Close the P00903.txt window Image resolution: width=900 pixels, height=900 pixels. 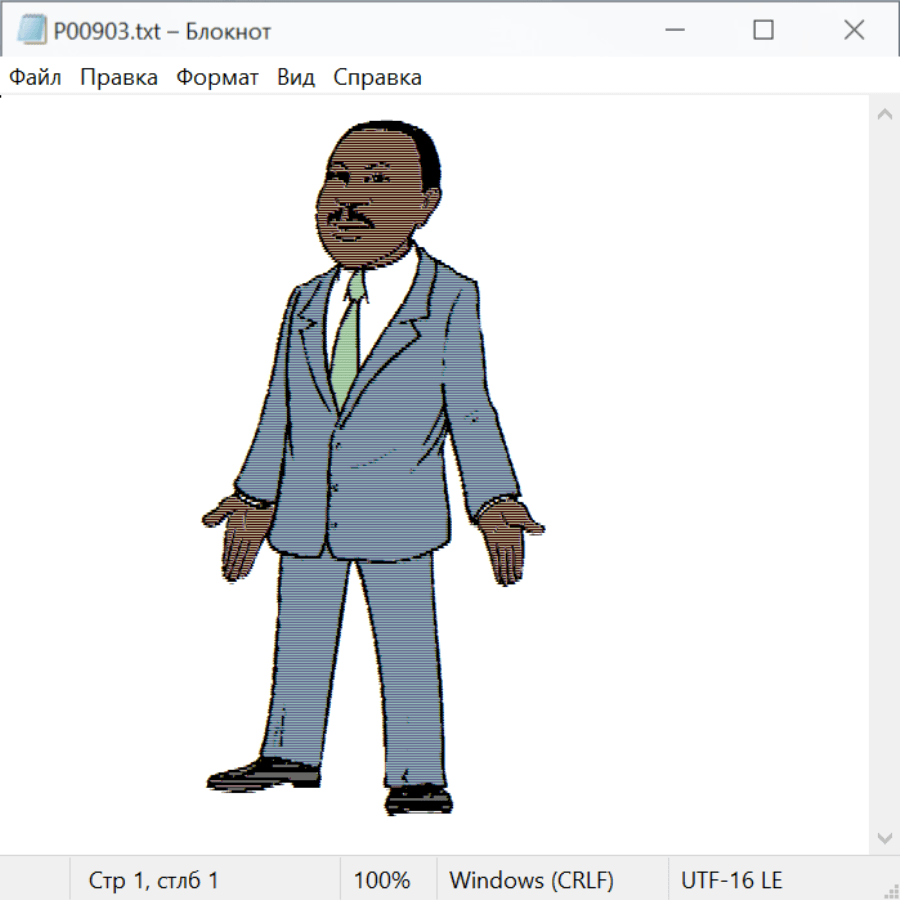click(x=853, y=31)
